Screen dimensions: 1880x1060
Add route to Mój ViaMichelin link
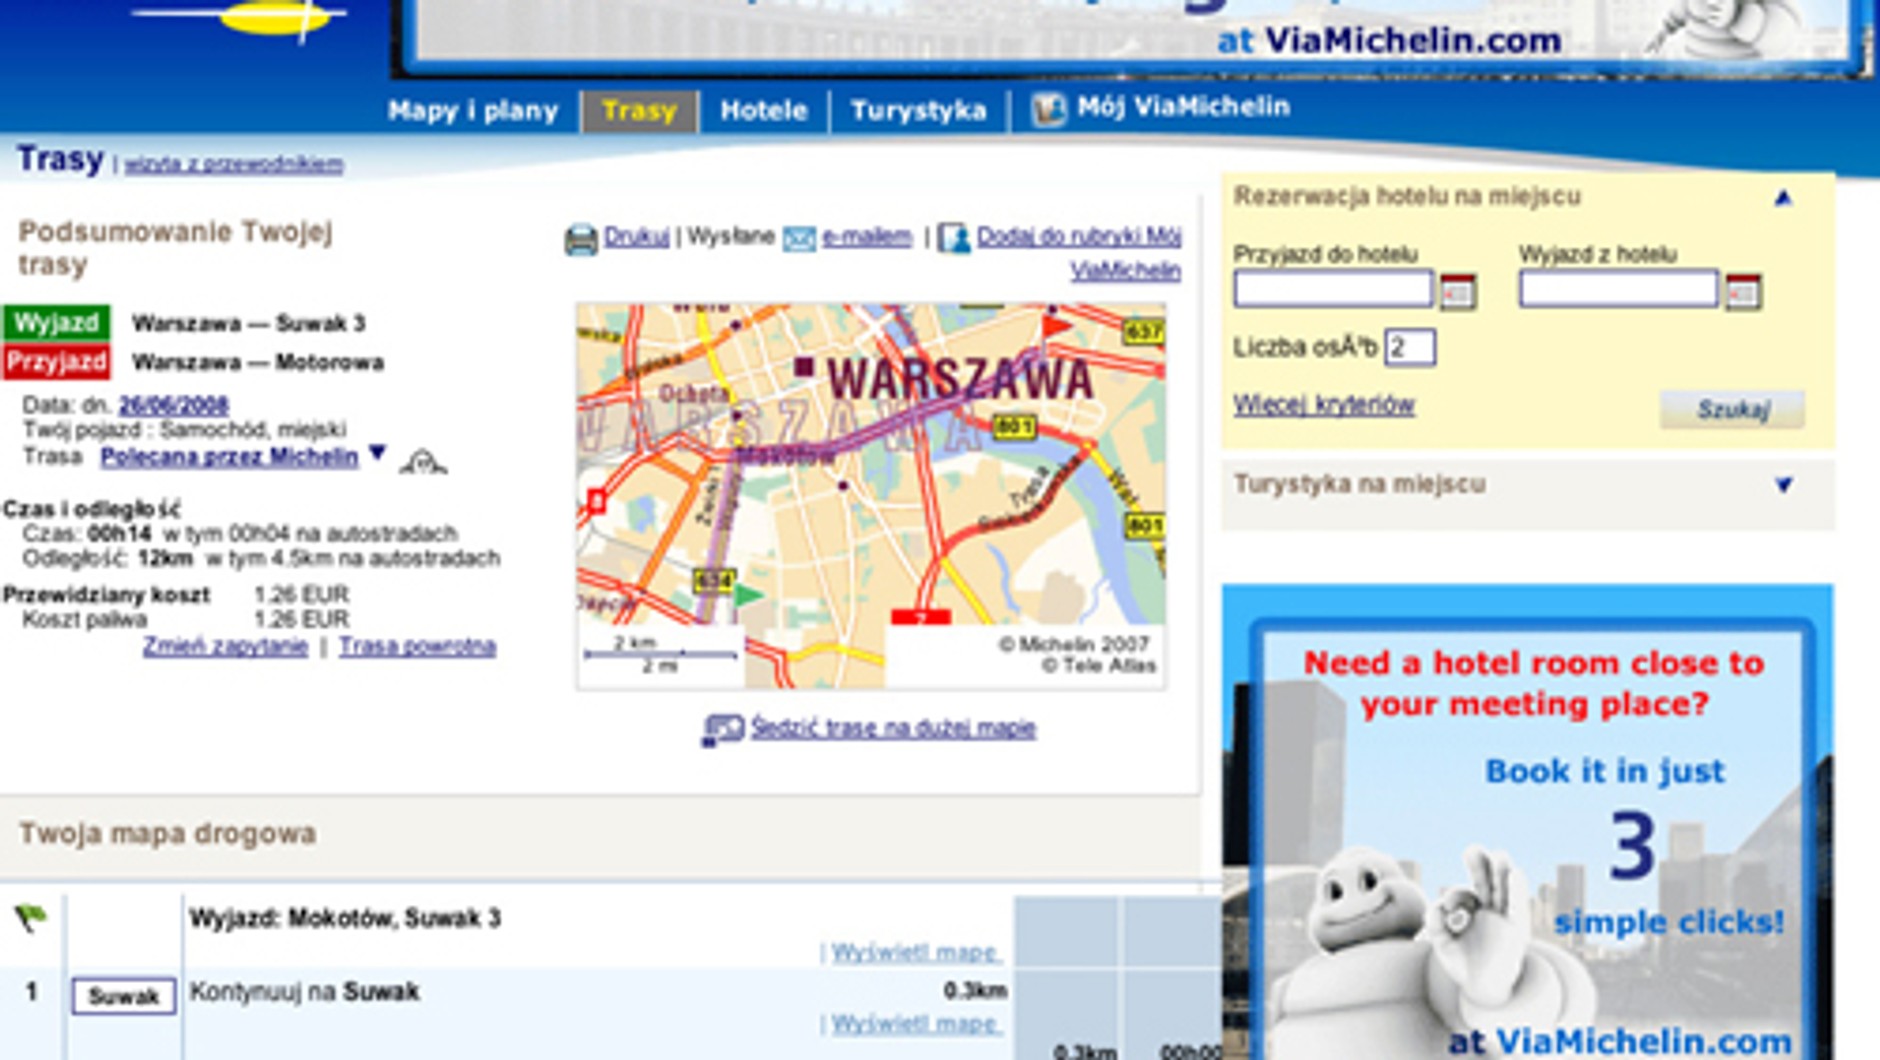coord(1079,252)
